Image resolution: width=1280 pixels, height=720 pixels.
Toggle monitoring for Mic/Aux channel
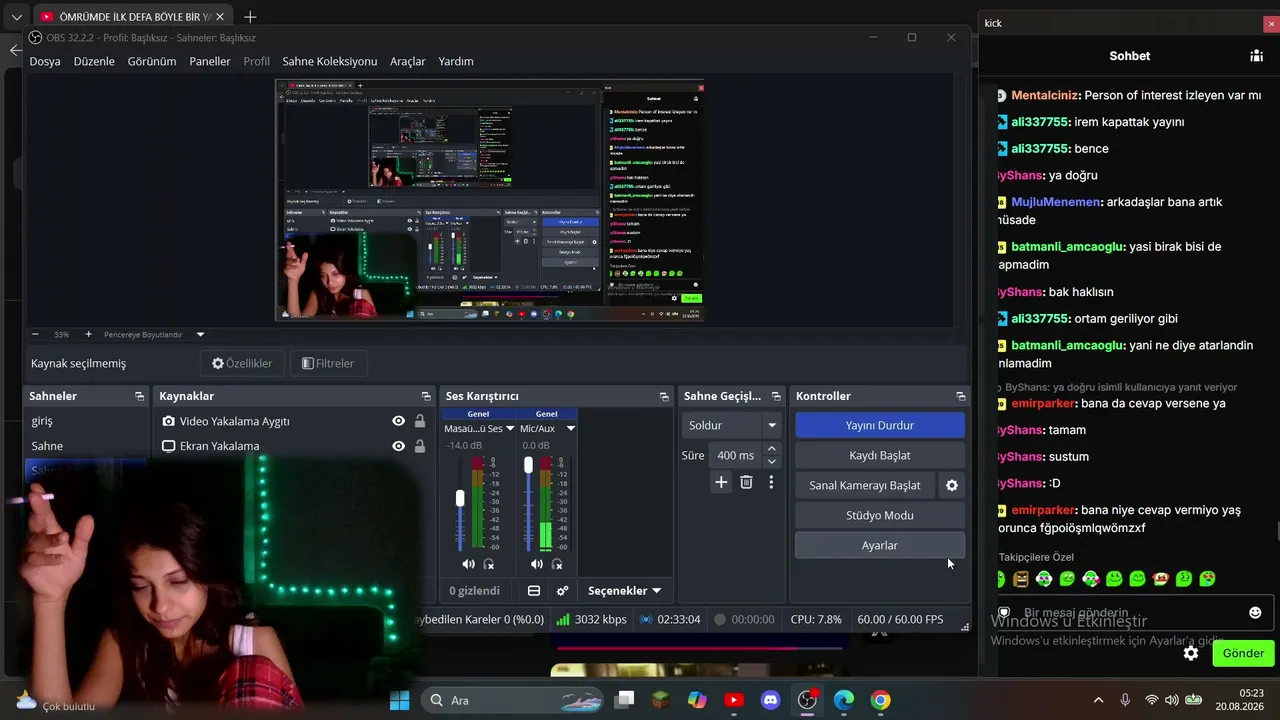[557, 565]
